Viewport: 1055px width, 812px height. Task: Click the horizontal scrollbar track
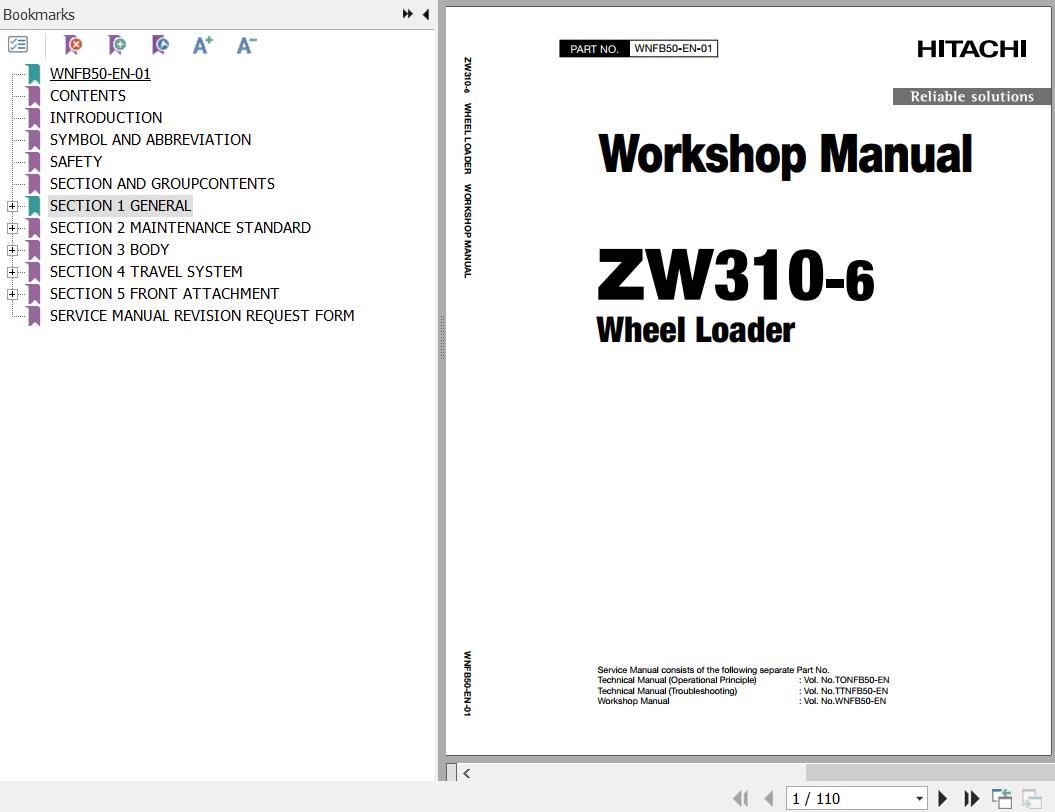(x=760, y=773)
